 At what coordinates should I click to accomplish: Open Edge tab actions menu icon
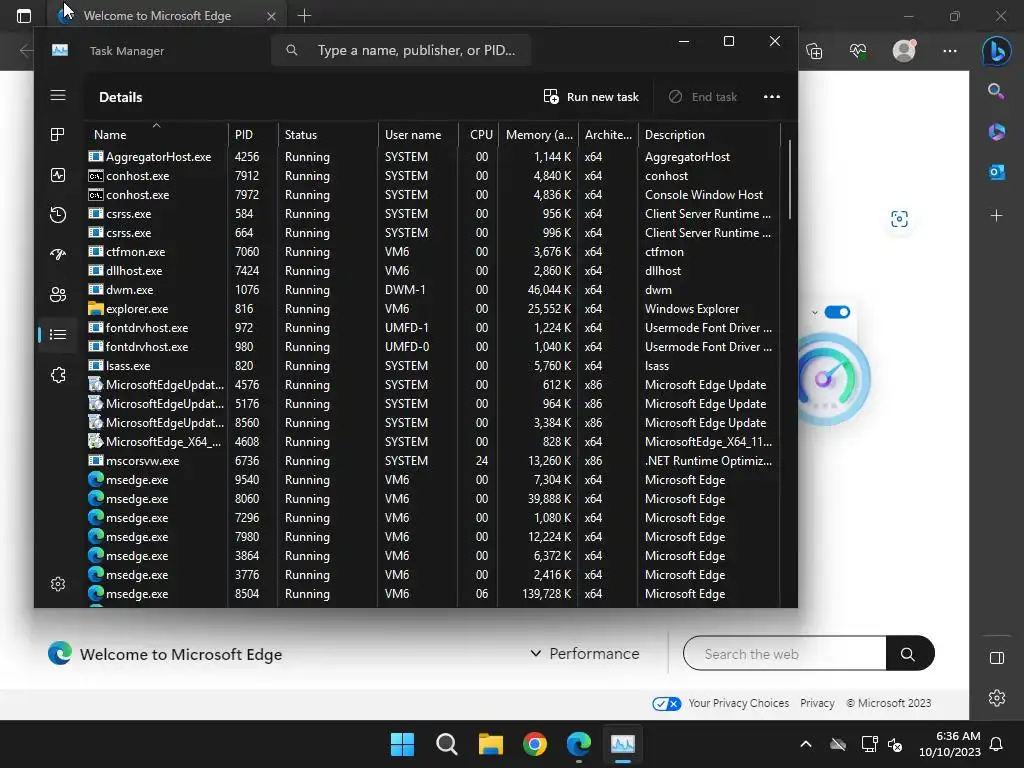tap(24, 16)
